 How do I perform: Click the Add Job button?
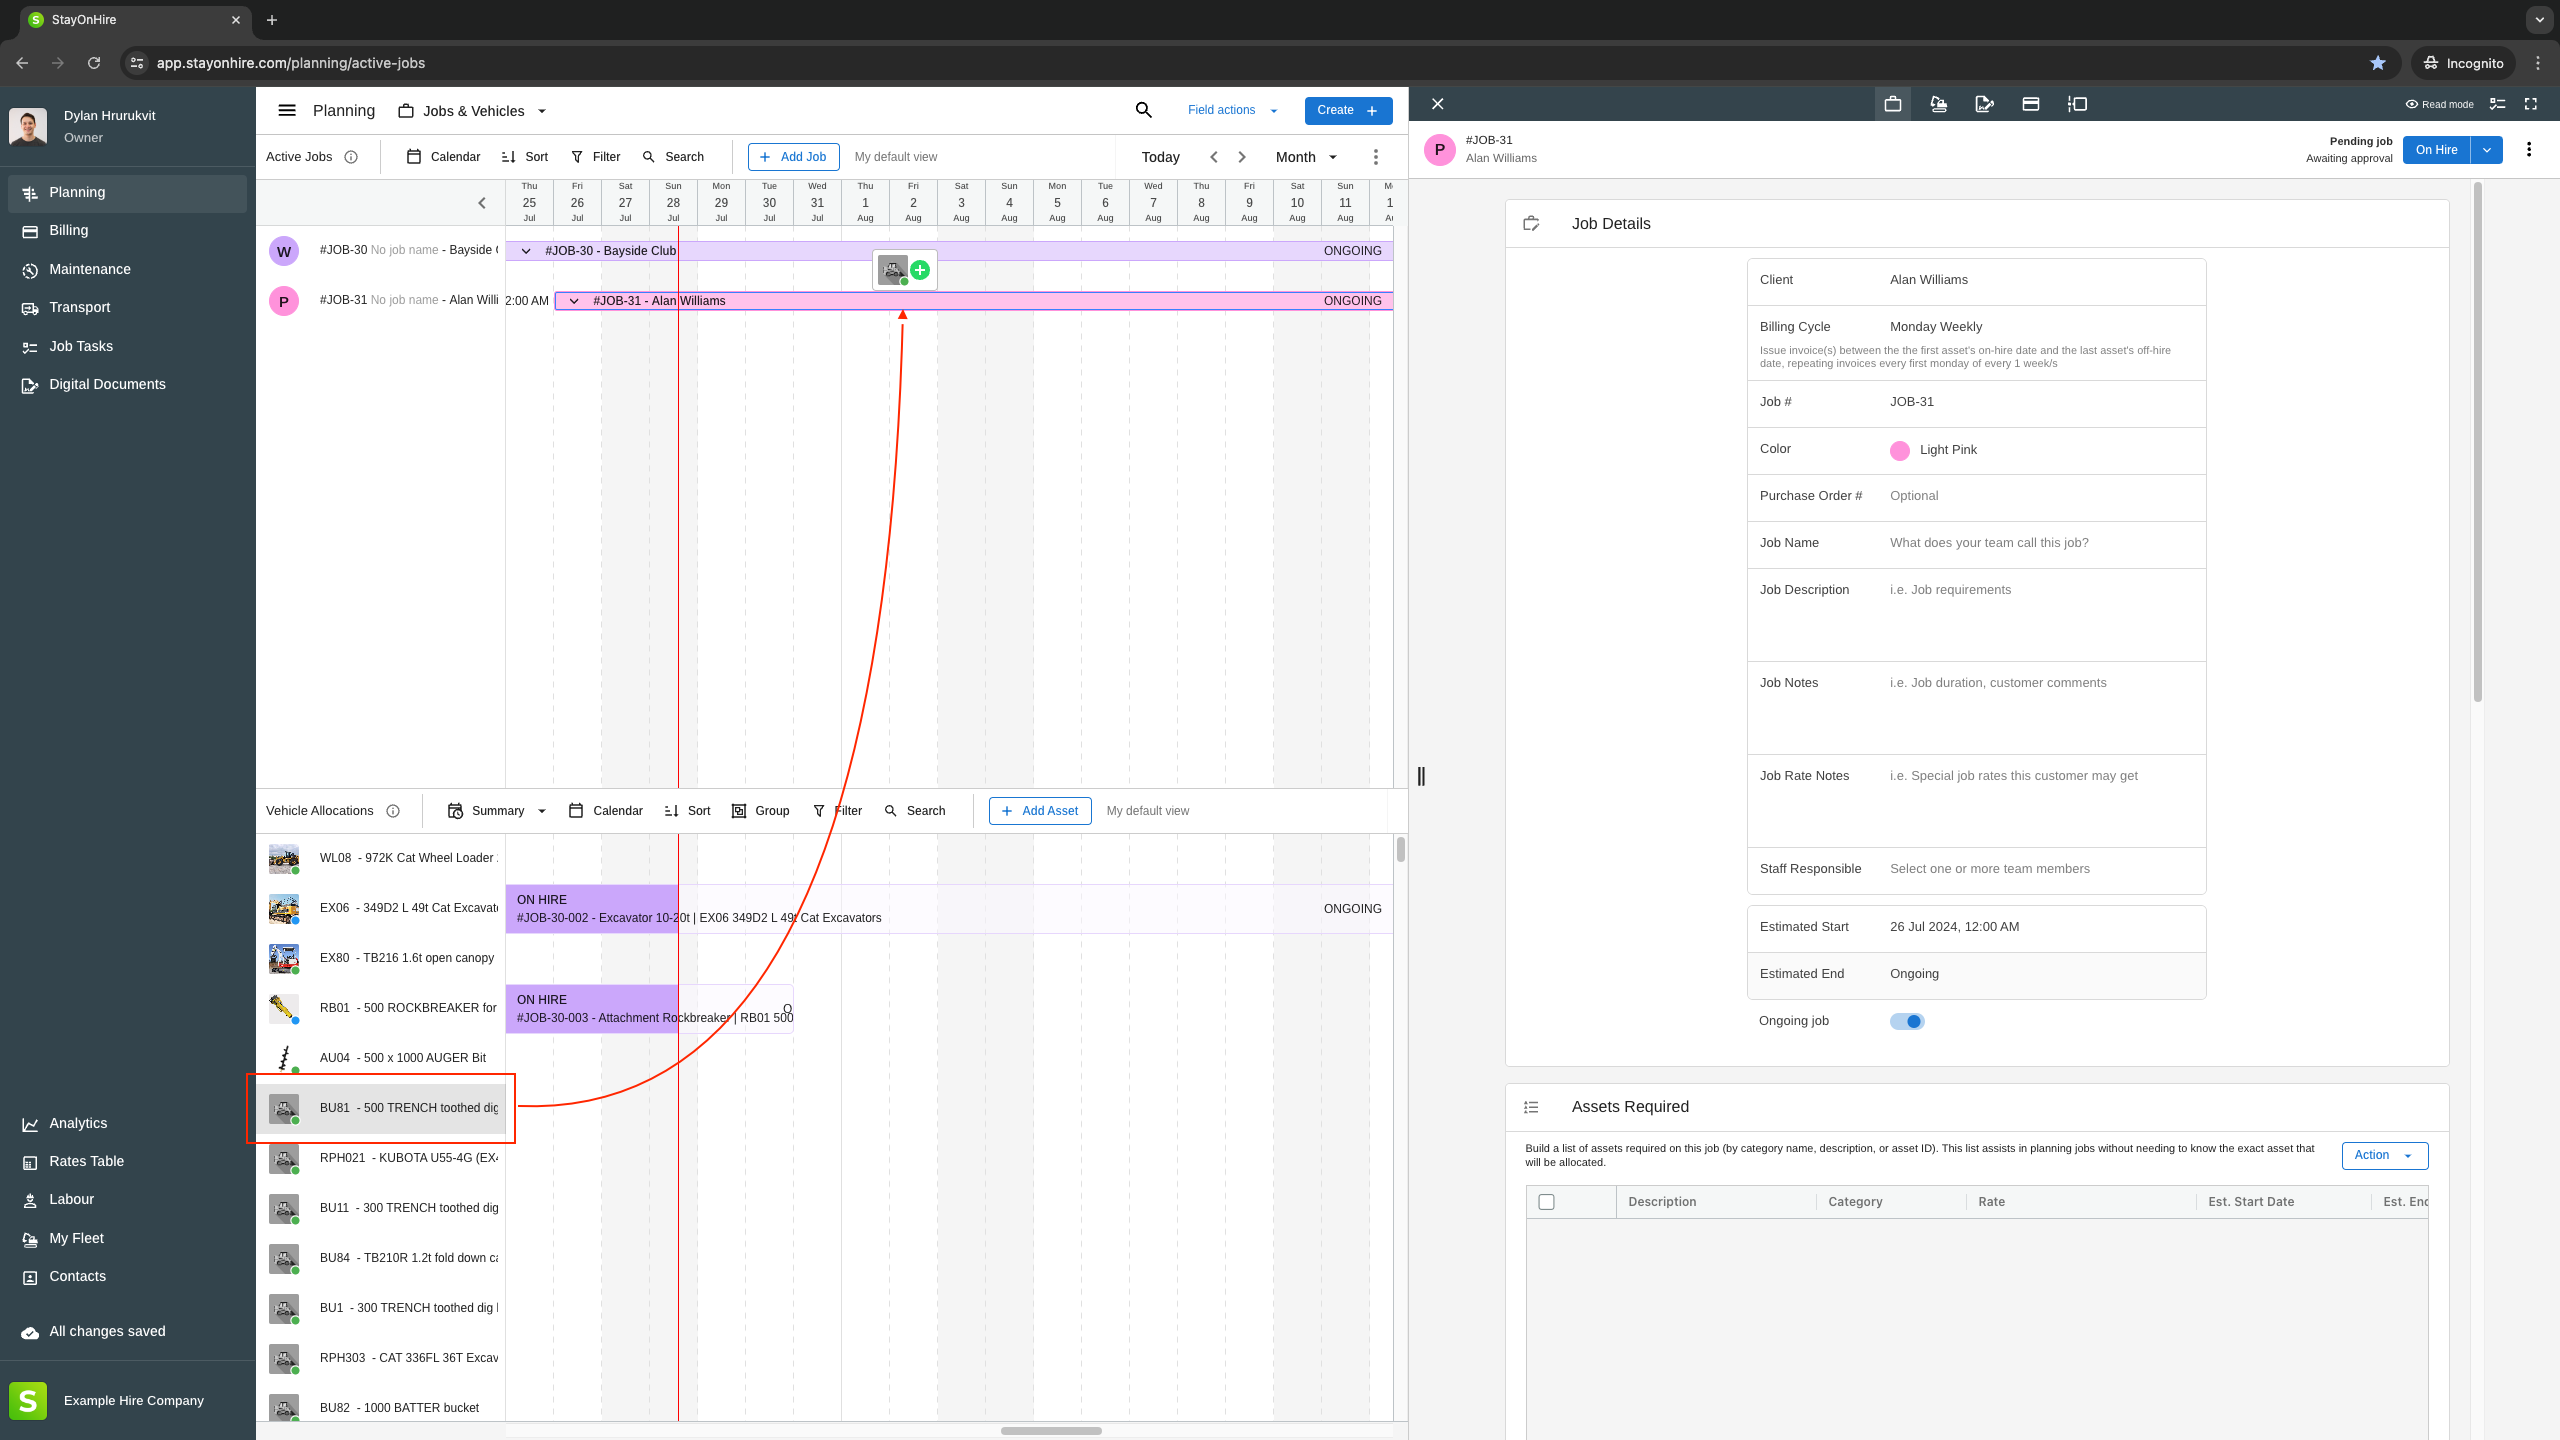click(x=793, y=157)
